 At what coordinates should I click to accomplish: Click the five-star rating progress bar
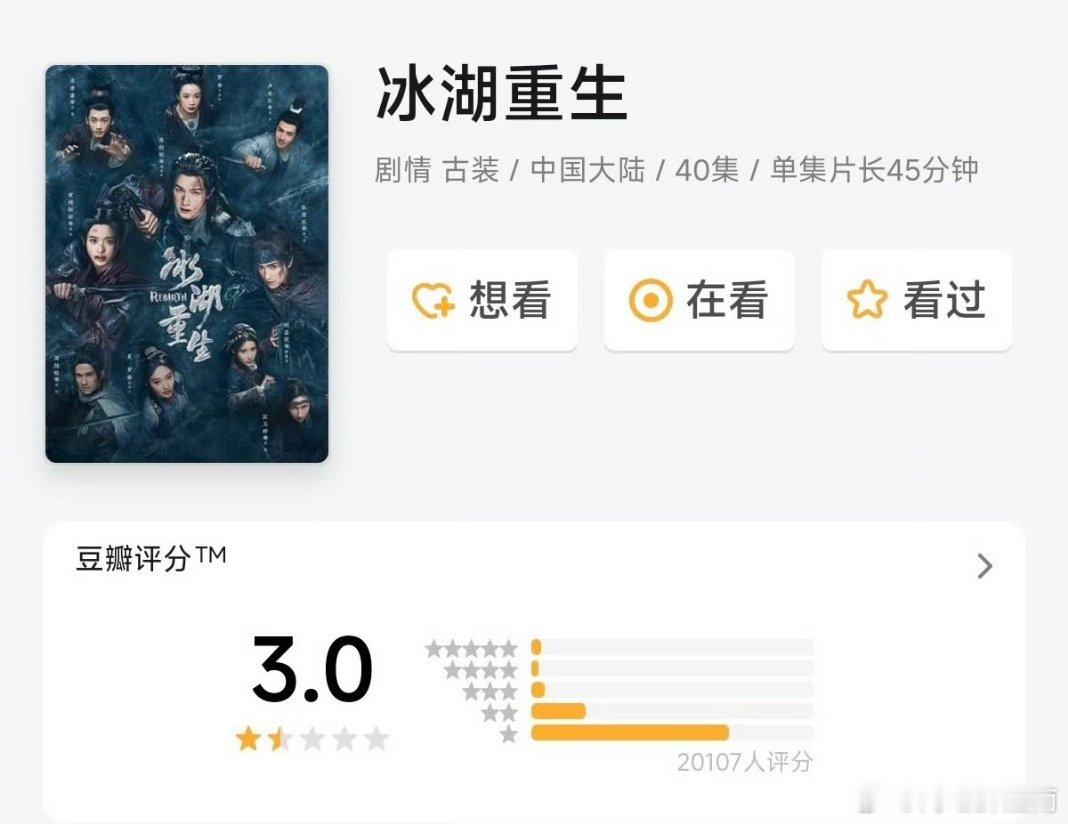[670, 647]
